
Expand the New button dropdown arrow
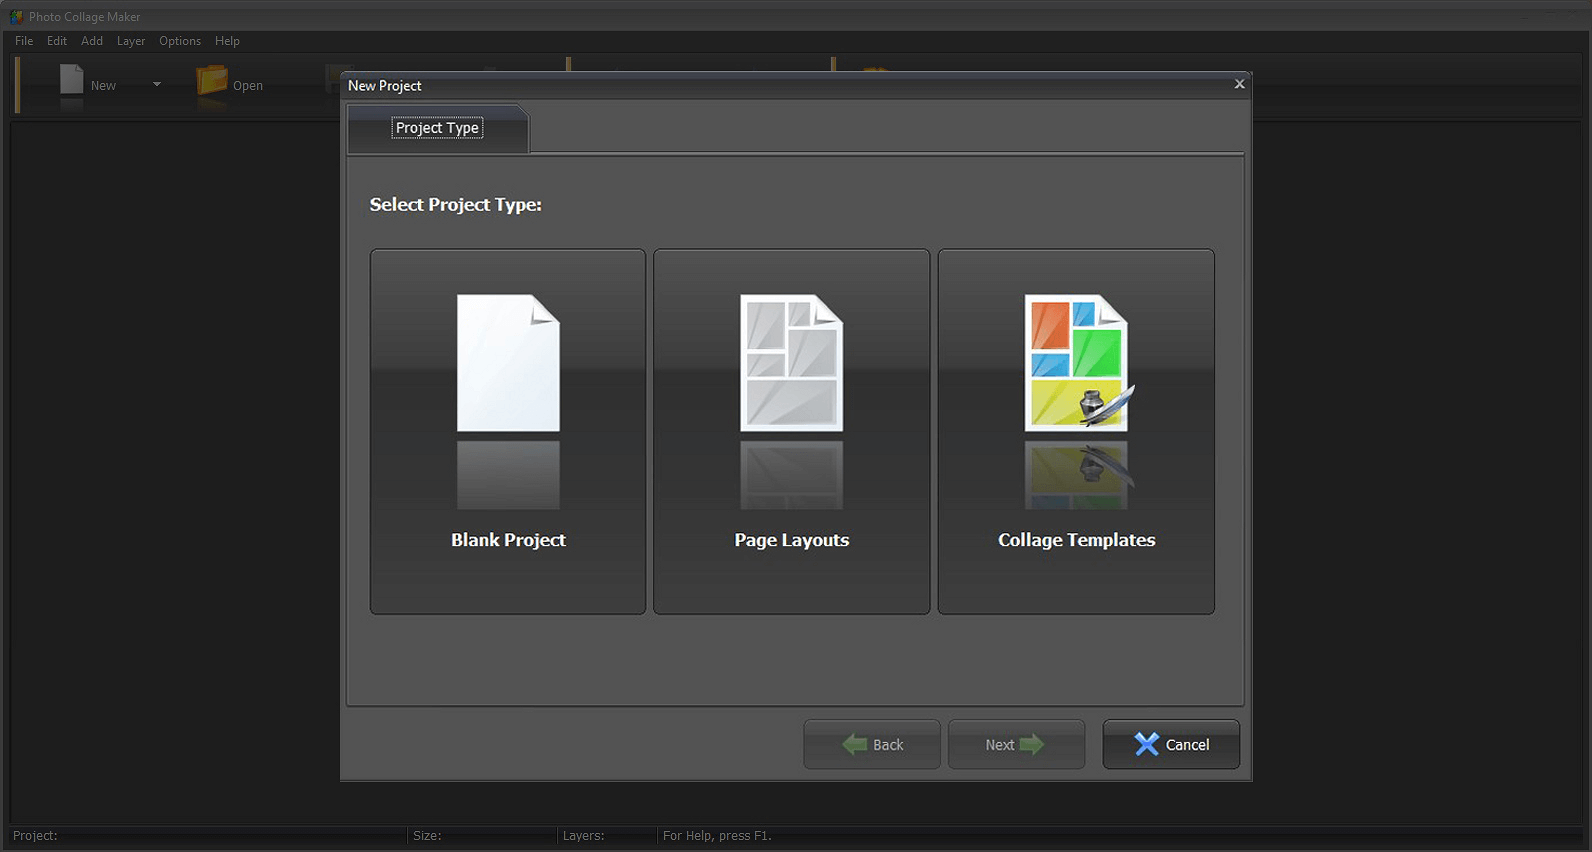pos(157,85)
